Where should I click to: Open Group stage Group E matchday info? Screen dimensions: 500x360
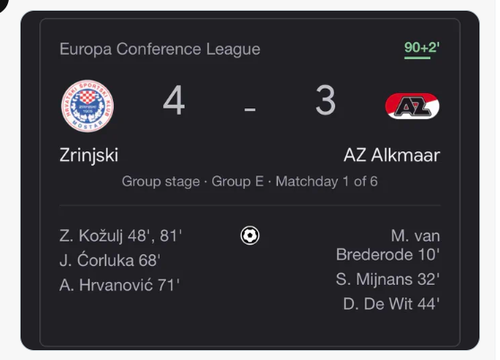pyautogui.click(x=250, y=182)
